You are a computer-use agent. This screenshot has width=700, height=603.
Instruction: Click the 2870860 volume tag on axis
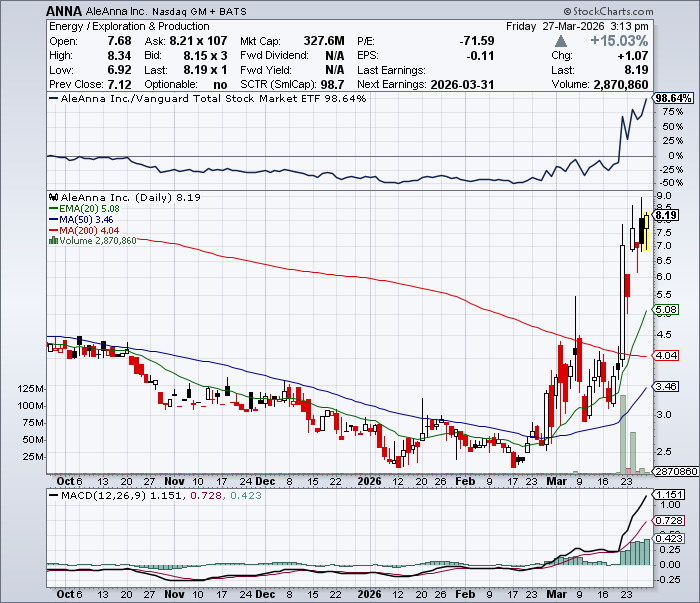675,471
